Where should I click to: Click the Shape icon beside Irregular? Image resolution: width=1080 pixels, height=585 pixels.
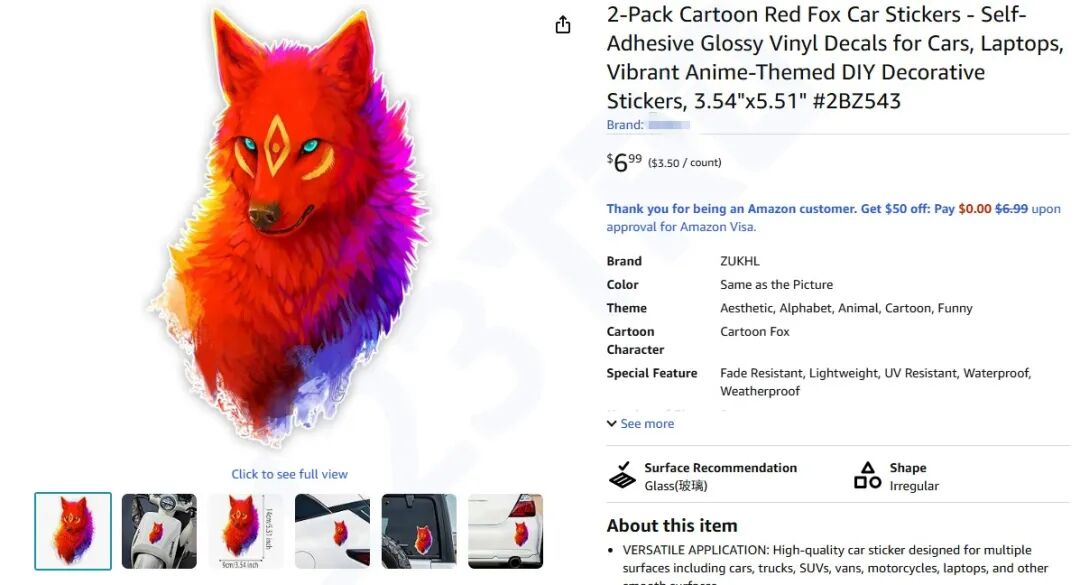click(x=867, y=475)
